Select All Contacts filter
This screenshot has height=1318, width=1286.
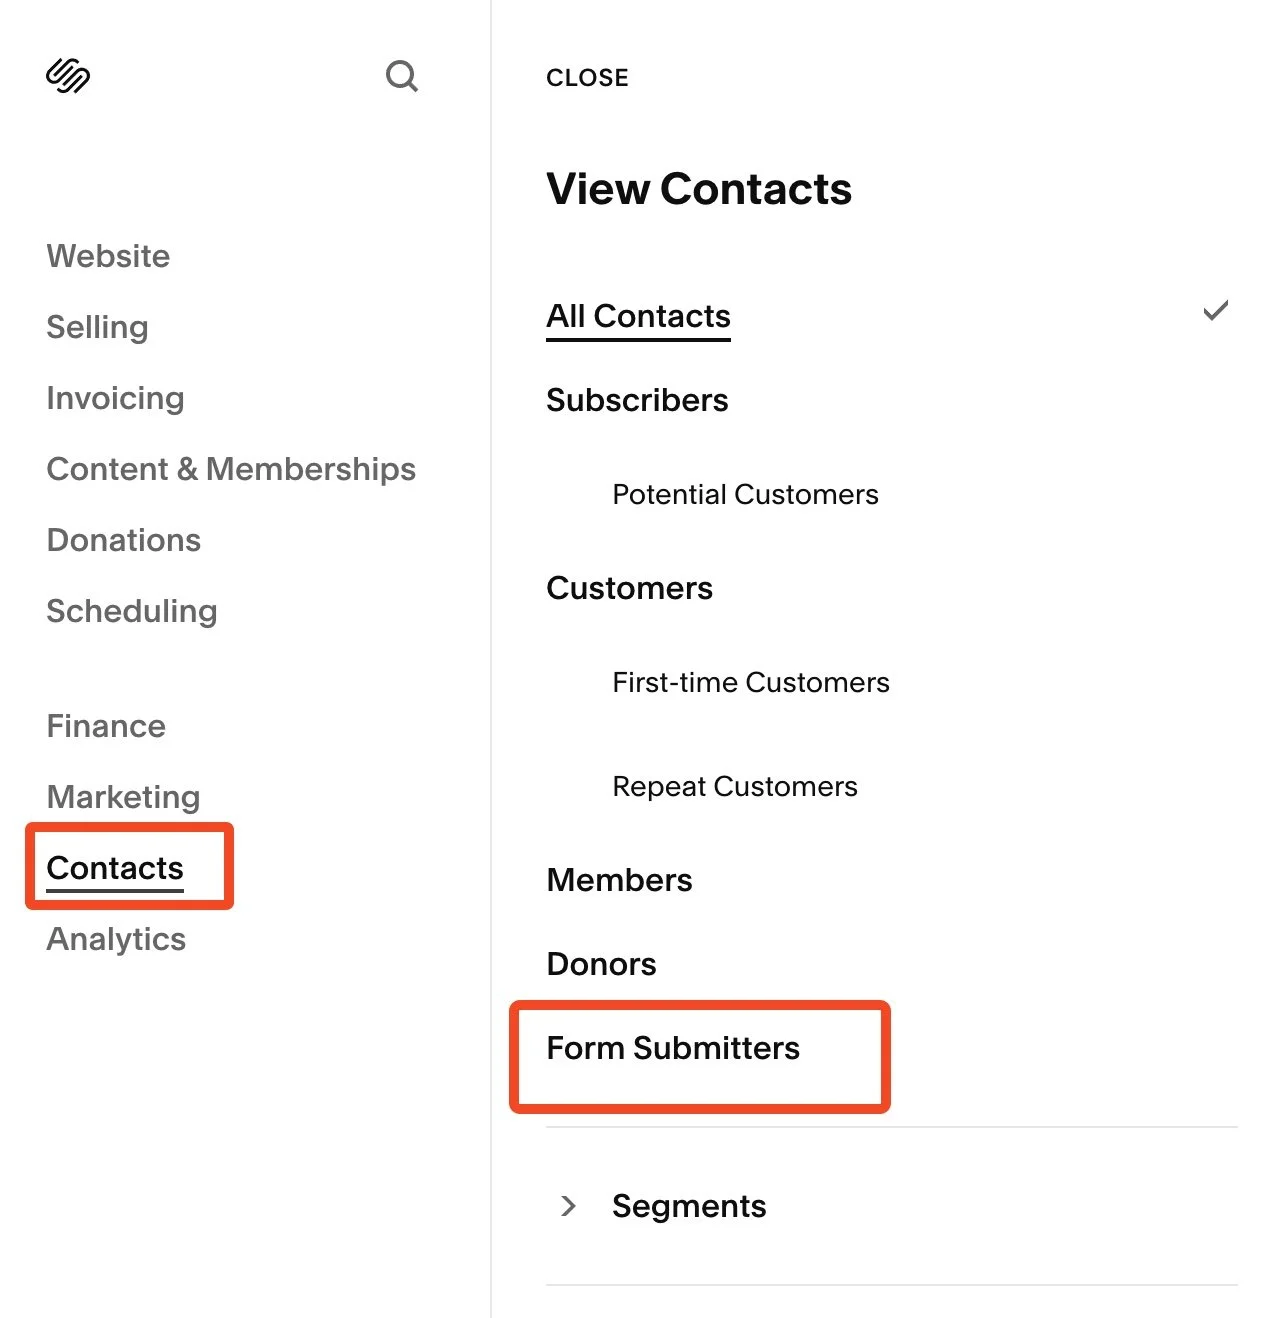[x=638, y=317]
